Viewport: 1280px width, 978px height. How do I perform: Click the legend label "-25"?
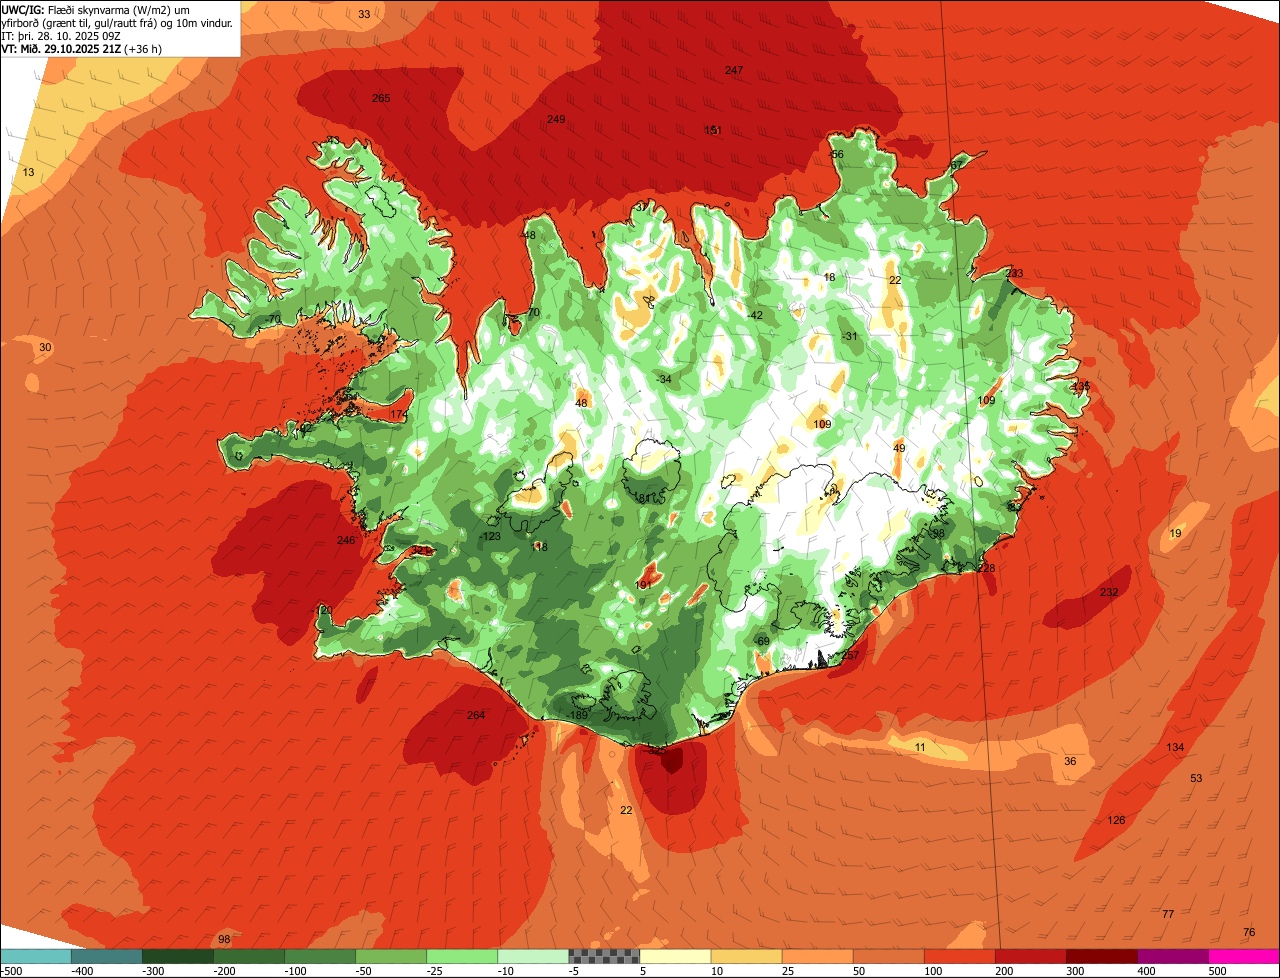[436, 971]
